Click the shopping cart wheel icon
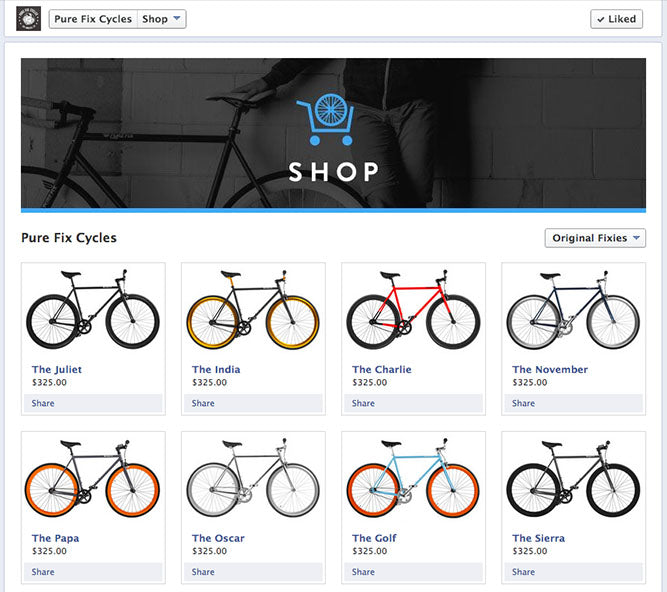Viewport: 667px width, 592px height. tap(326, 119)
